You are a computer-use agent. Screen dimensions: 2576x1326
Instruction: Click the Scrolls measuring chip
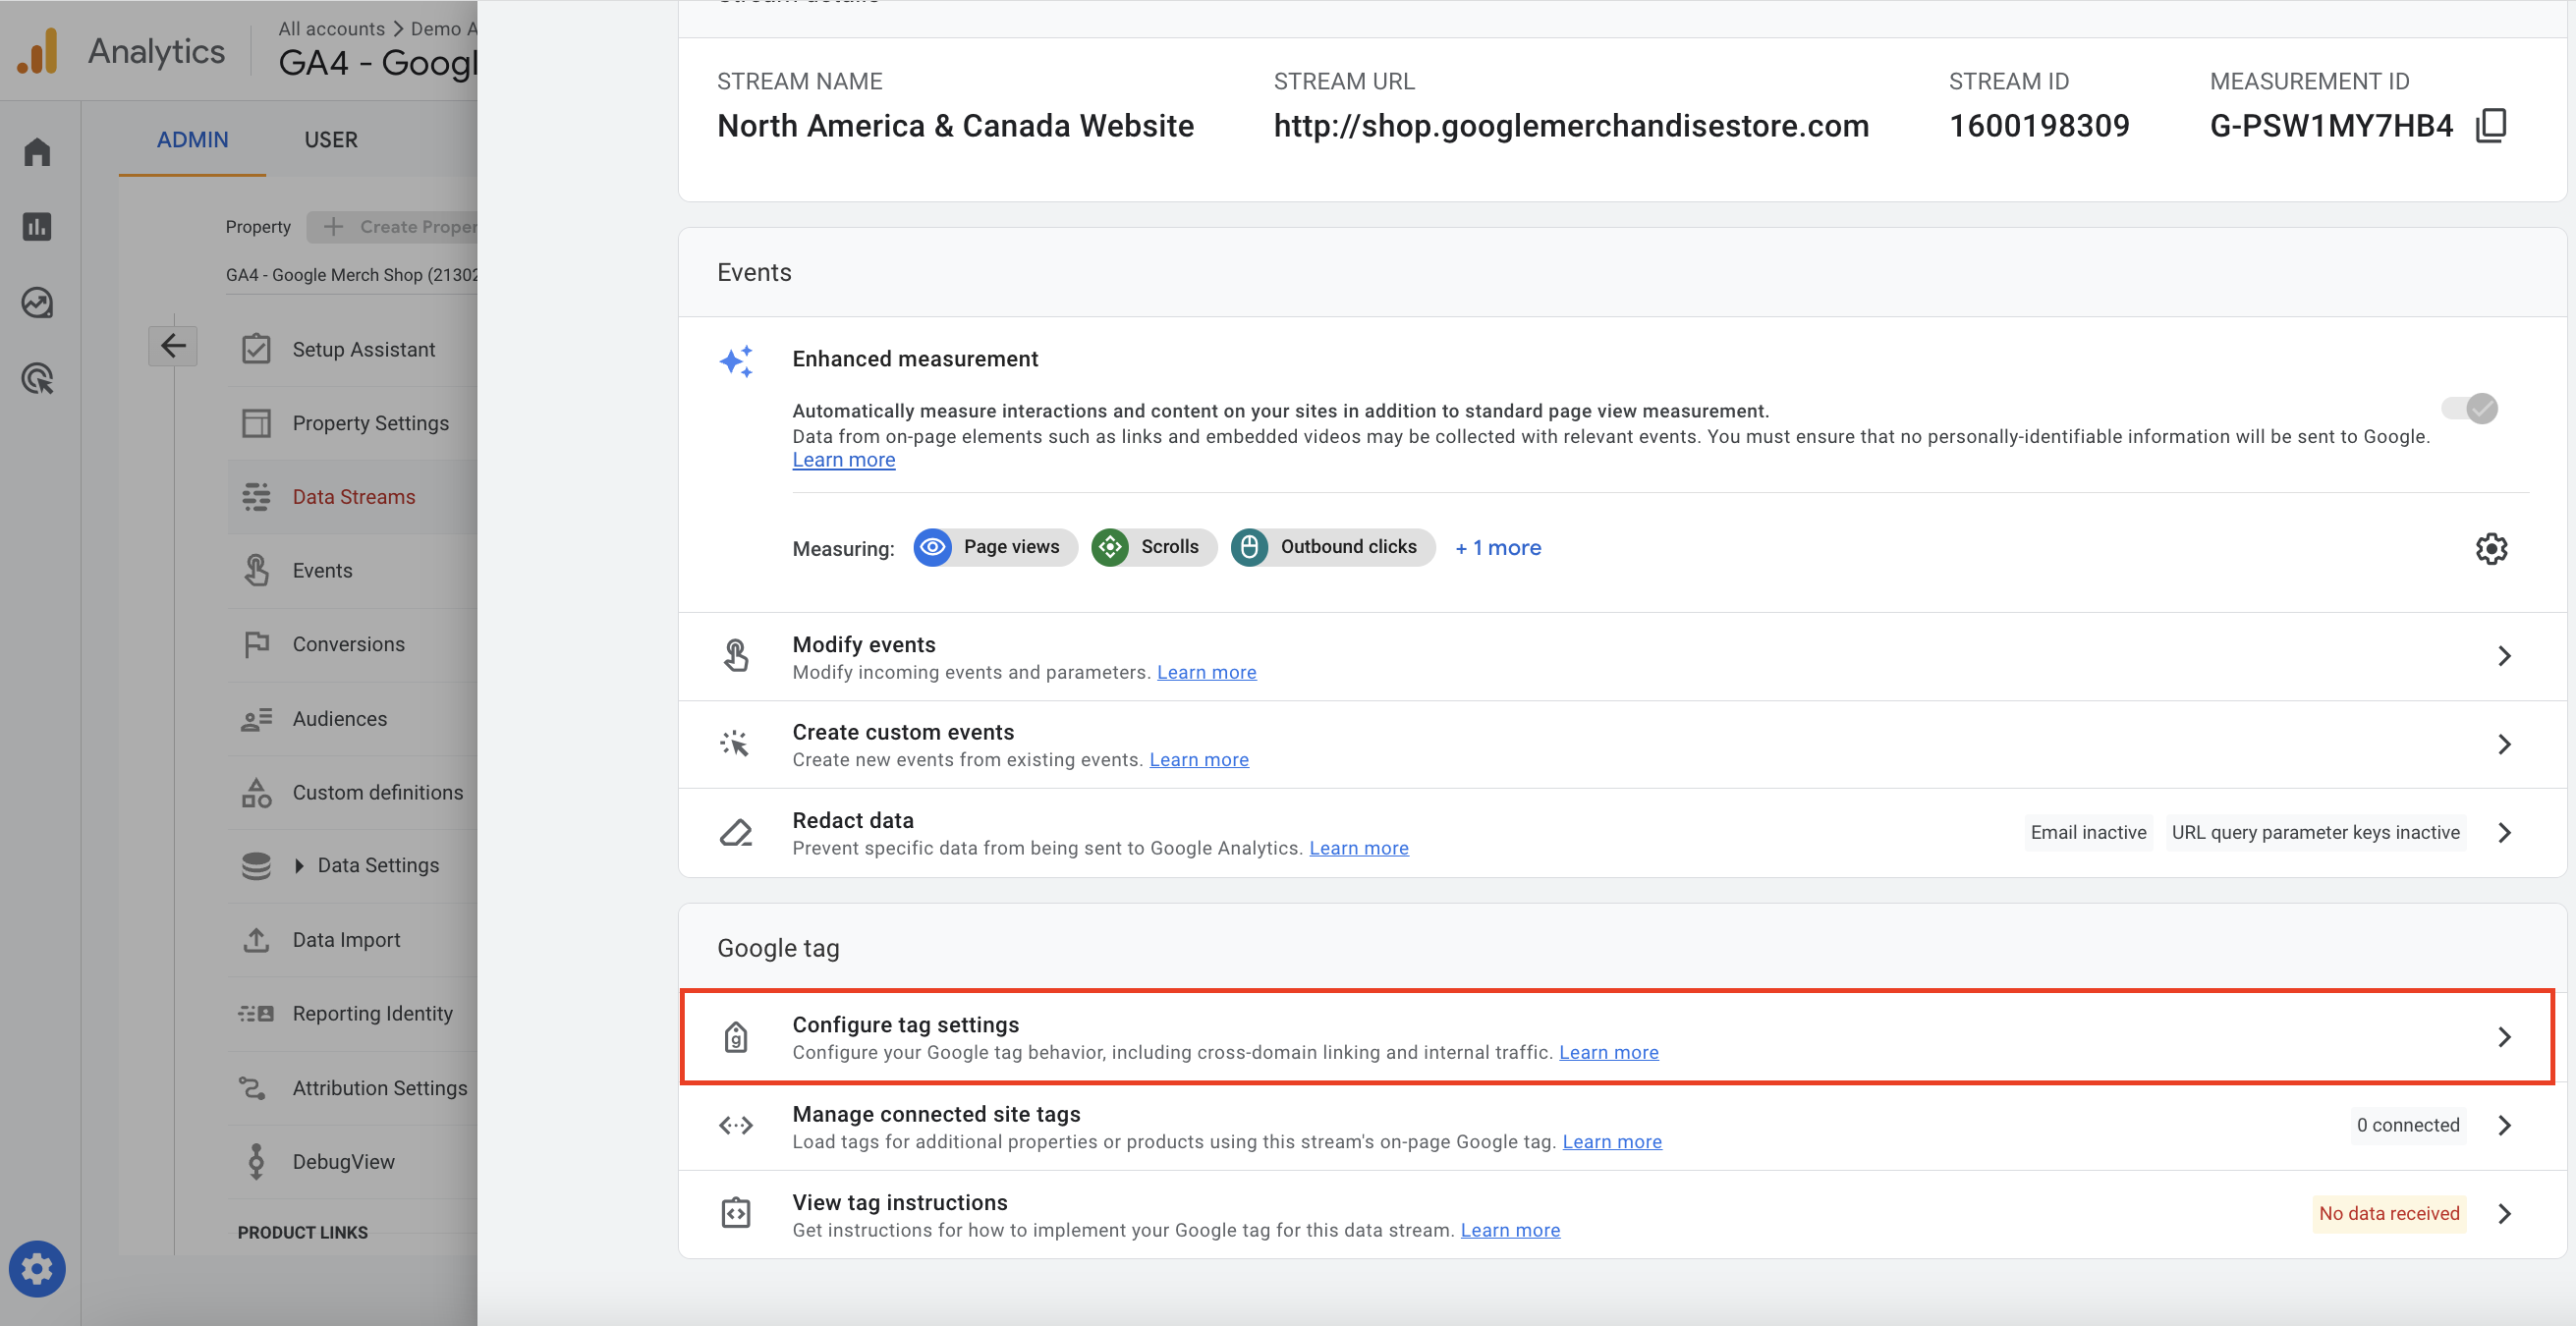[x=1154, y=547]
